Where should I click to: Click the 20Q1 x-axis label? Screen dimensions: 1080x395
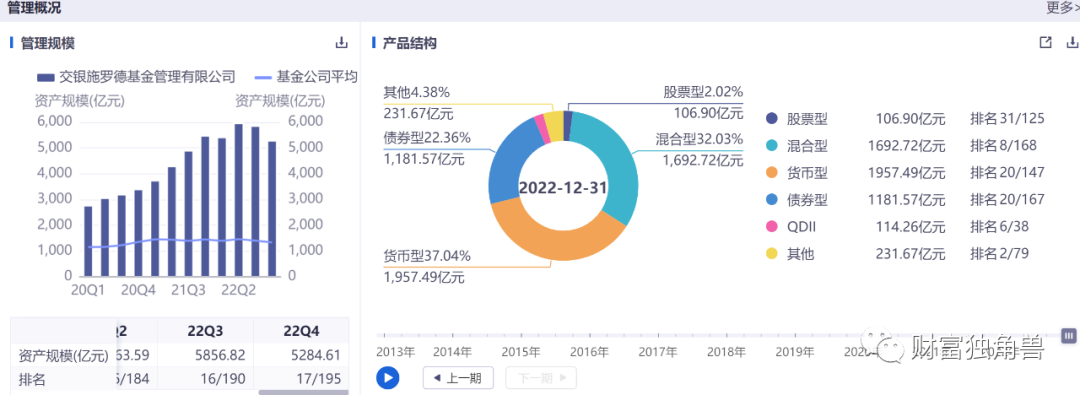coord(87,290)
